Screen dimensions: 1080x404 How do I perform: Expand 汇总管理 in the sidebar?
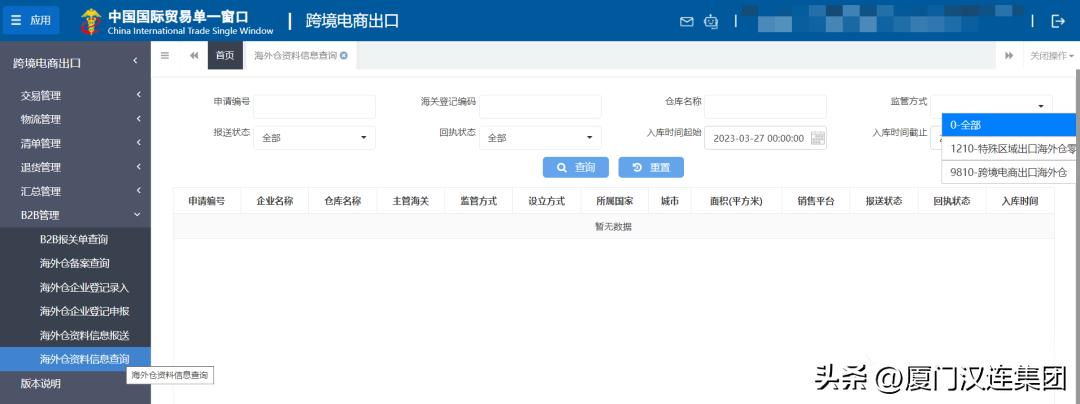75,191
